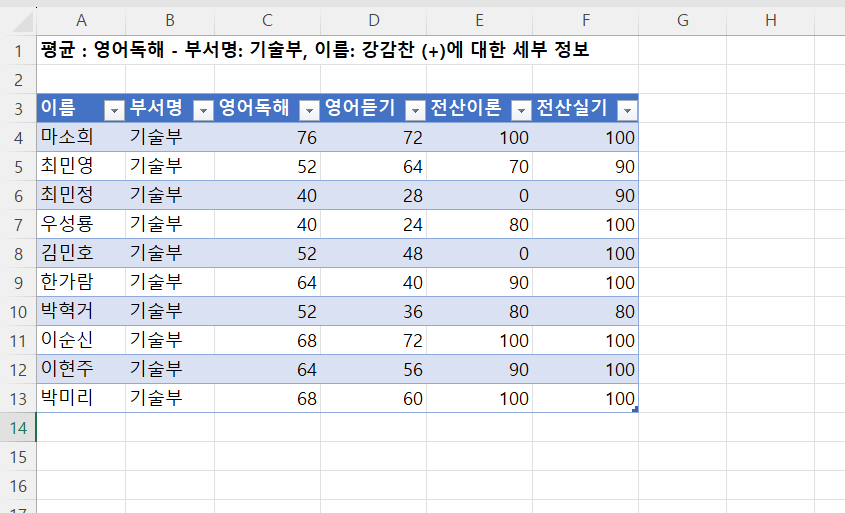The width and height of the screenshot is (845, 513).
Task: Select row 2 header
Action: point(17,79)
